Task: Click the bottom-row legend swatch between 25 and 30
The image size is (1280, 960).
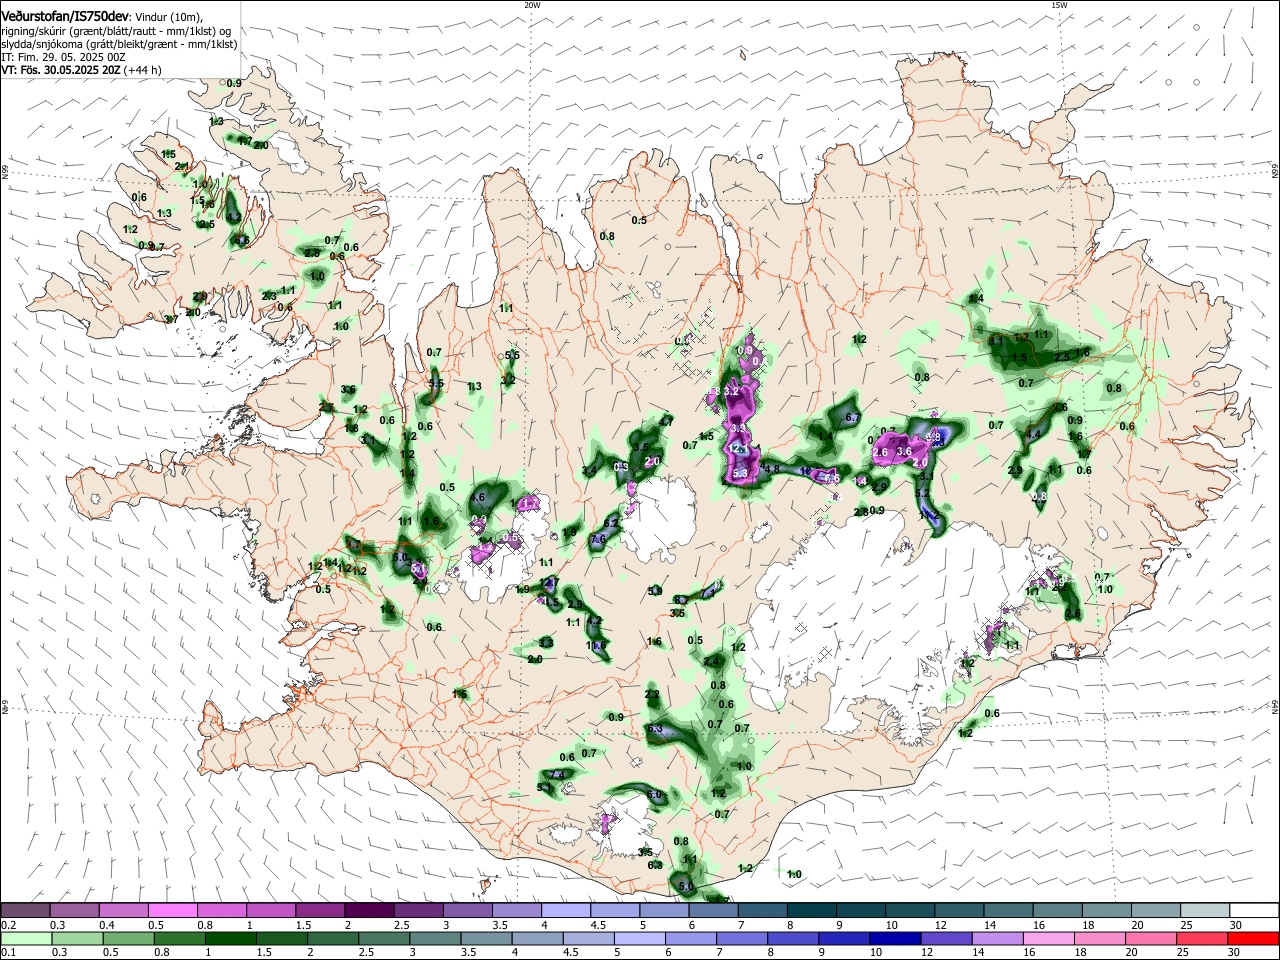Action: 1202,938
